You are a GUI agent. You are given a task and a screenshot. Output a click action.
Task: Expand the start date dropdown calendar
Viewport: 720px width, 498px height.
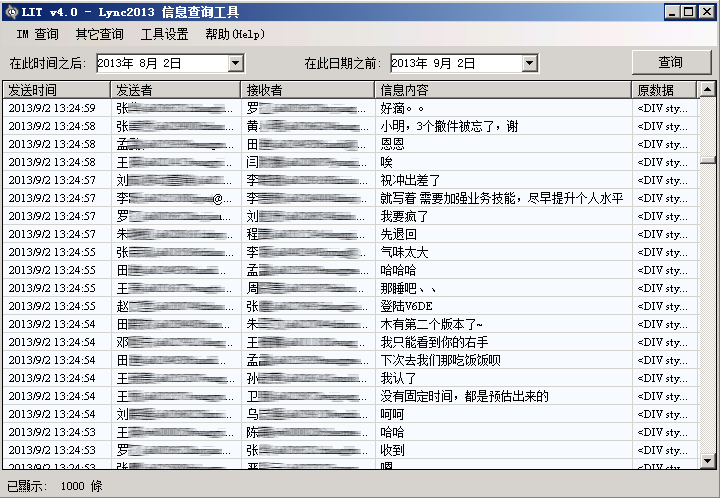pos(235,63)
